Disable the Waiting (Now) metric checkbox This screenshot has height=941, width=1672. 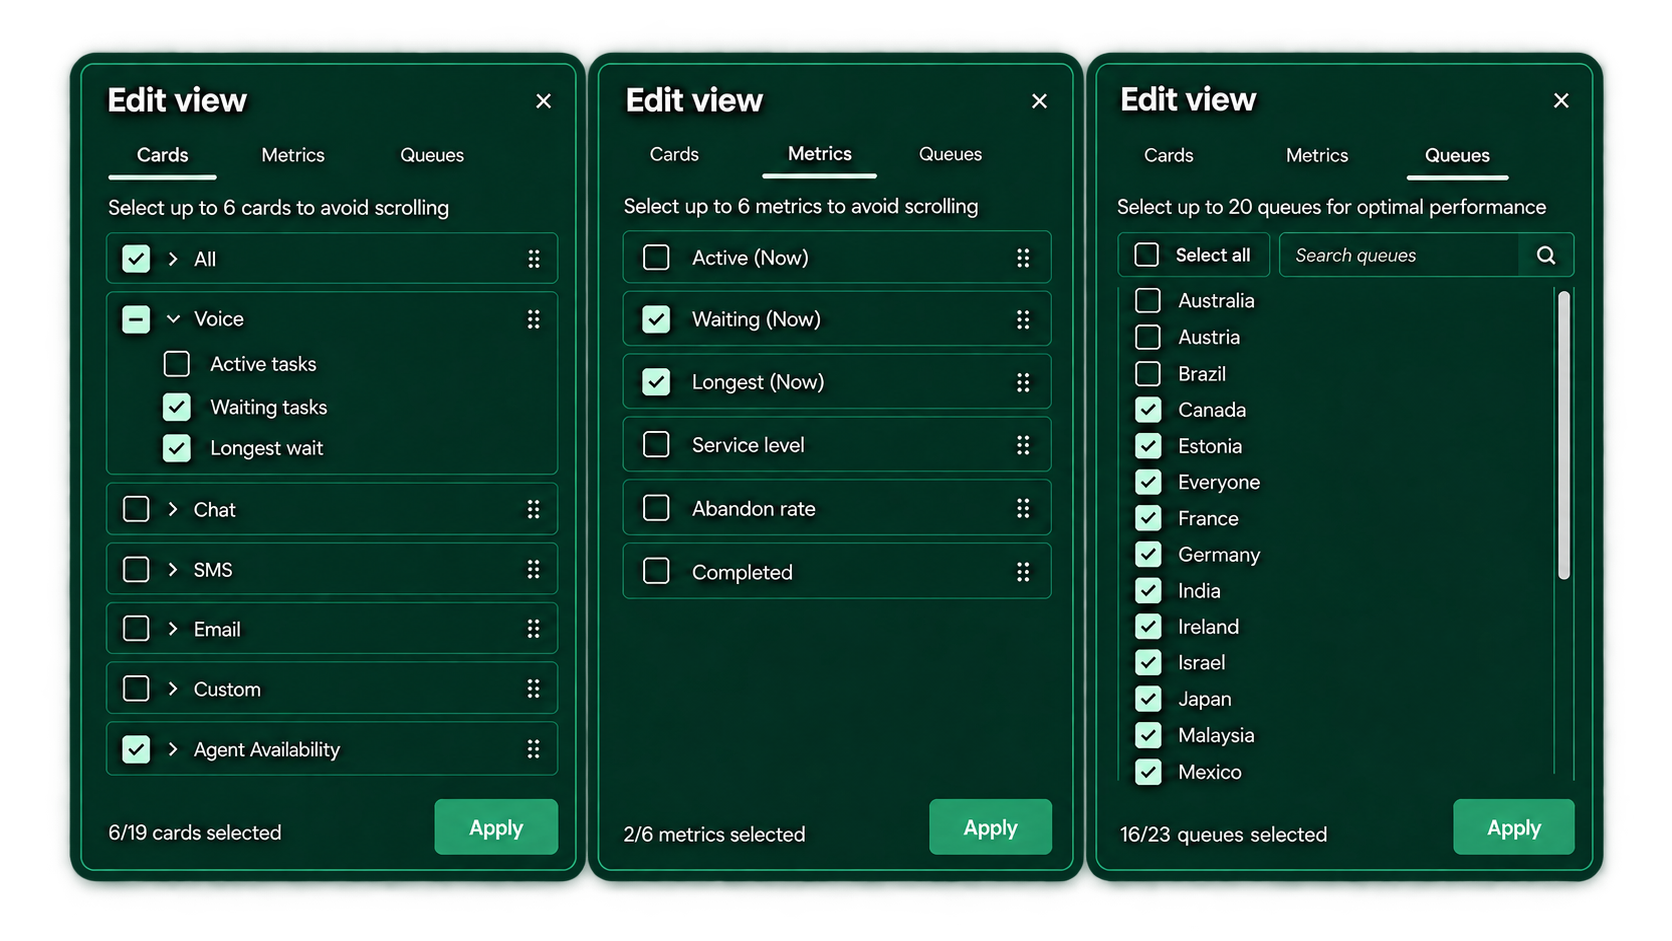(656, 319)
